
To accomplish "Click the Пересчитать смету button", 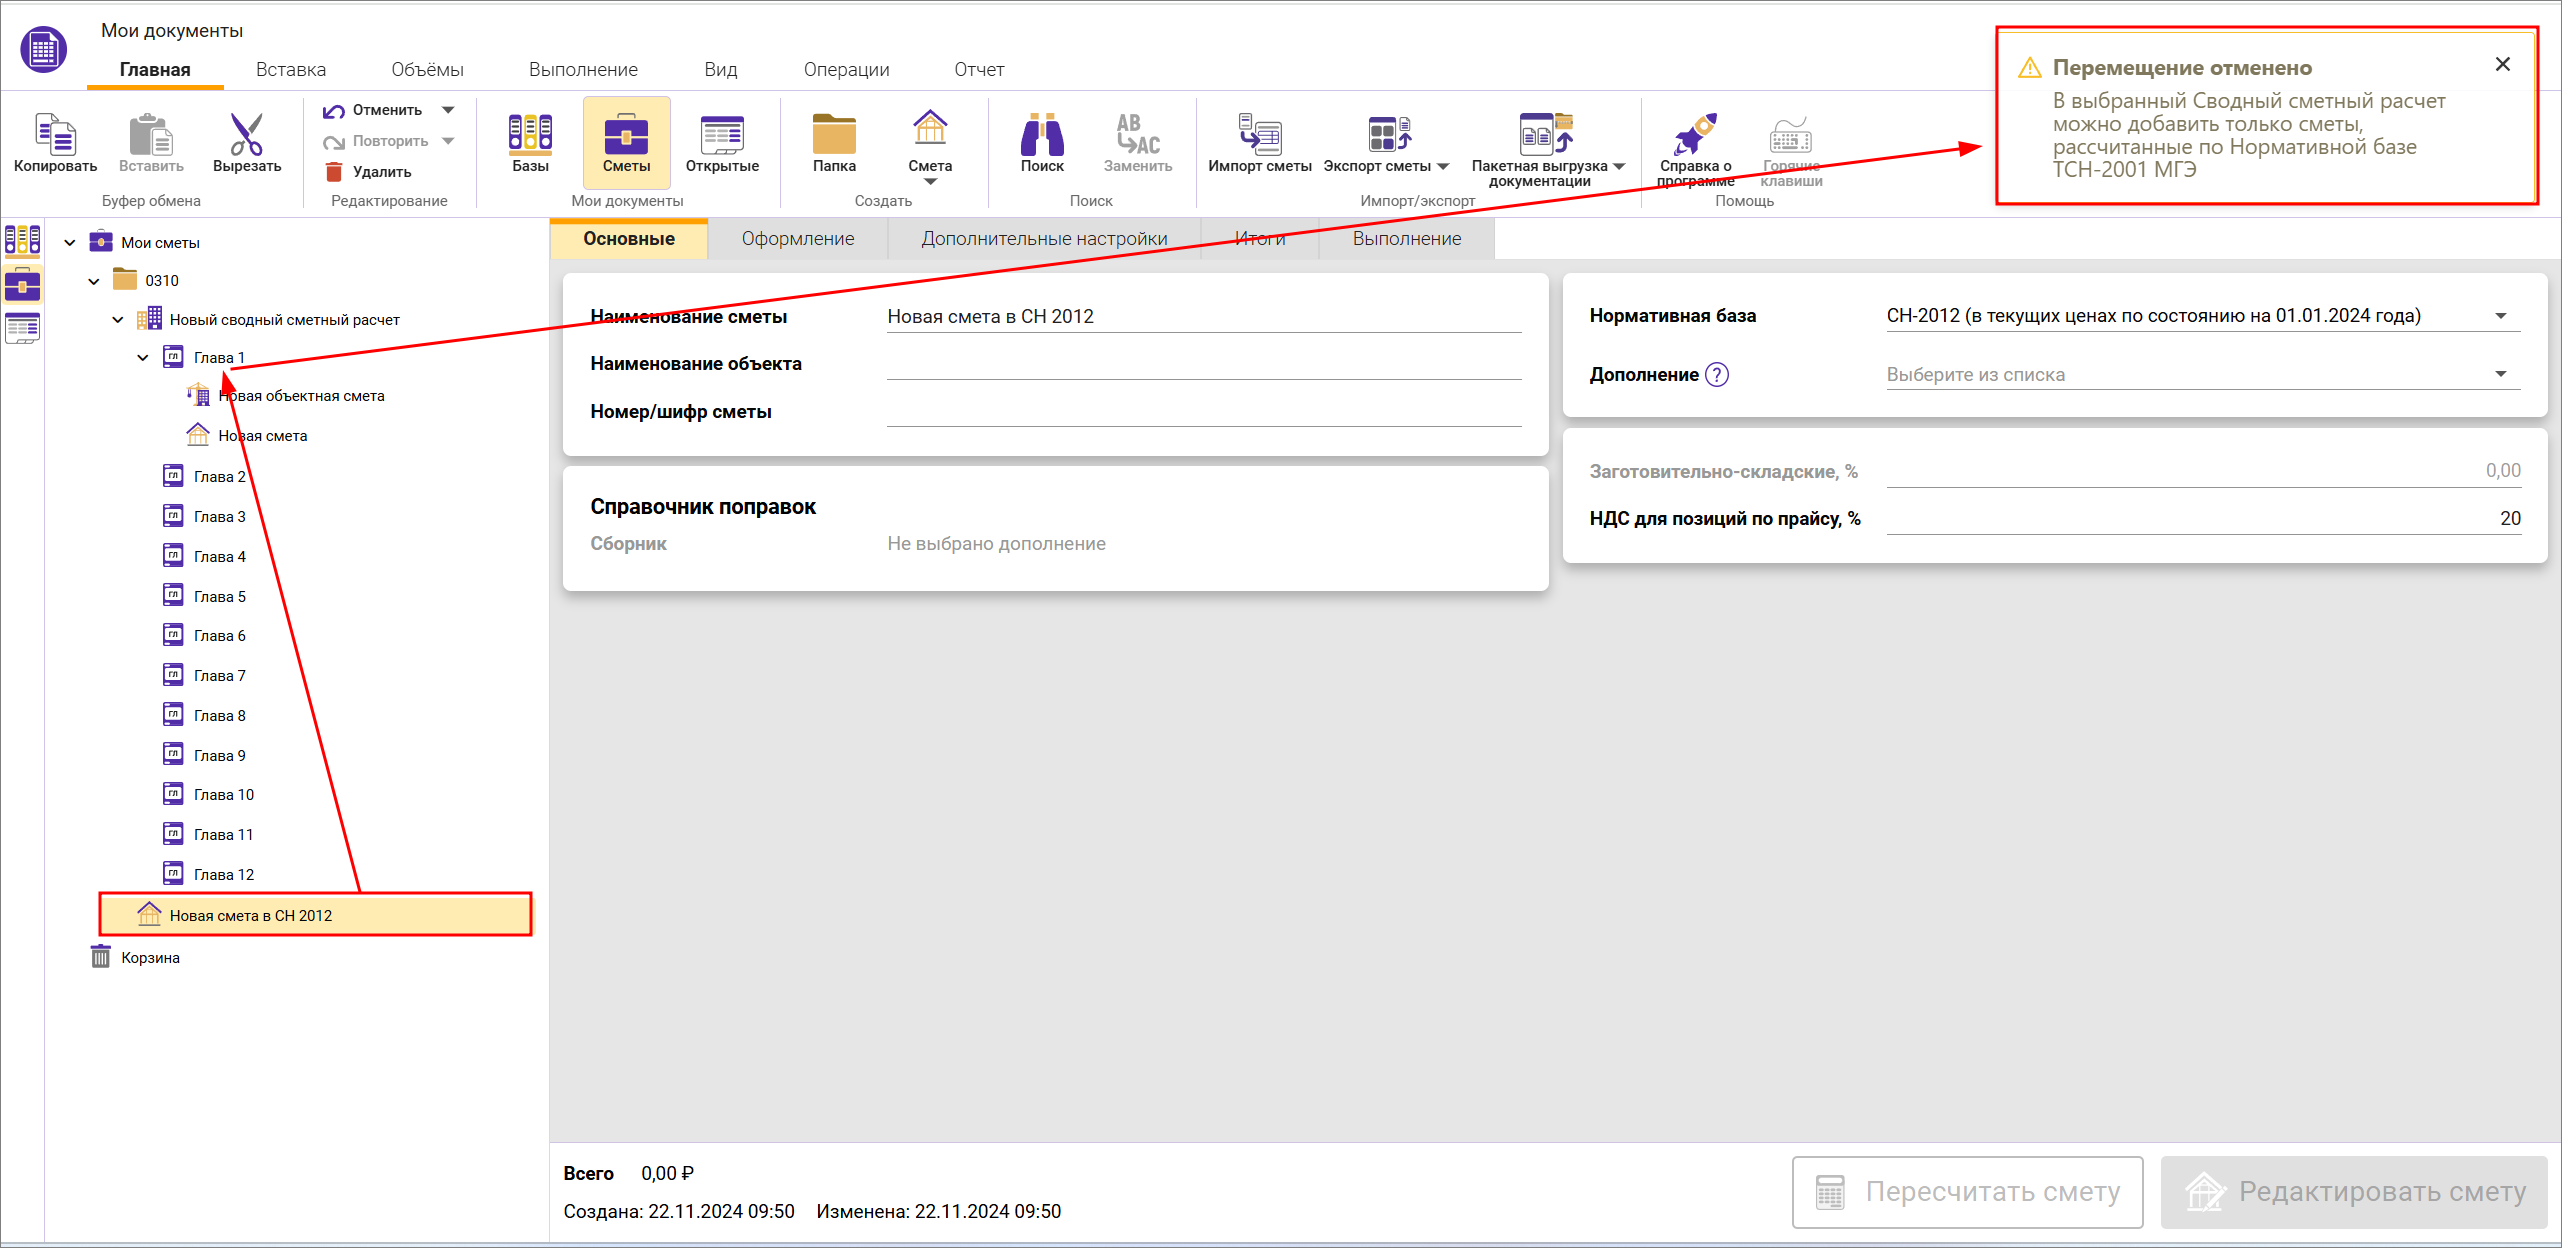I will click(1966, 1192).
